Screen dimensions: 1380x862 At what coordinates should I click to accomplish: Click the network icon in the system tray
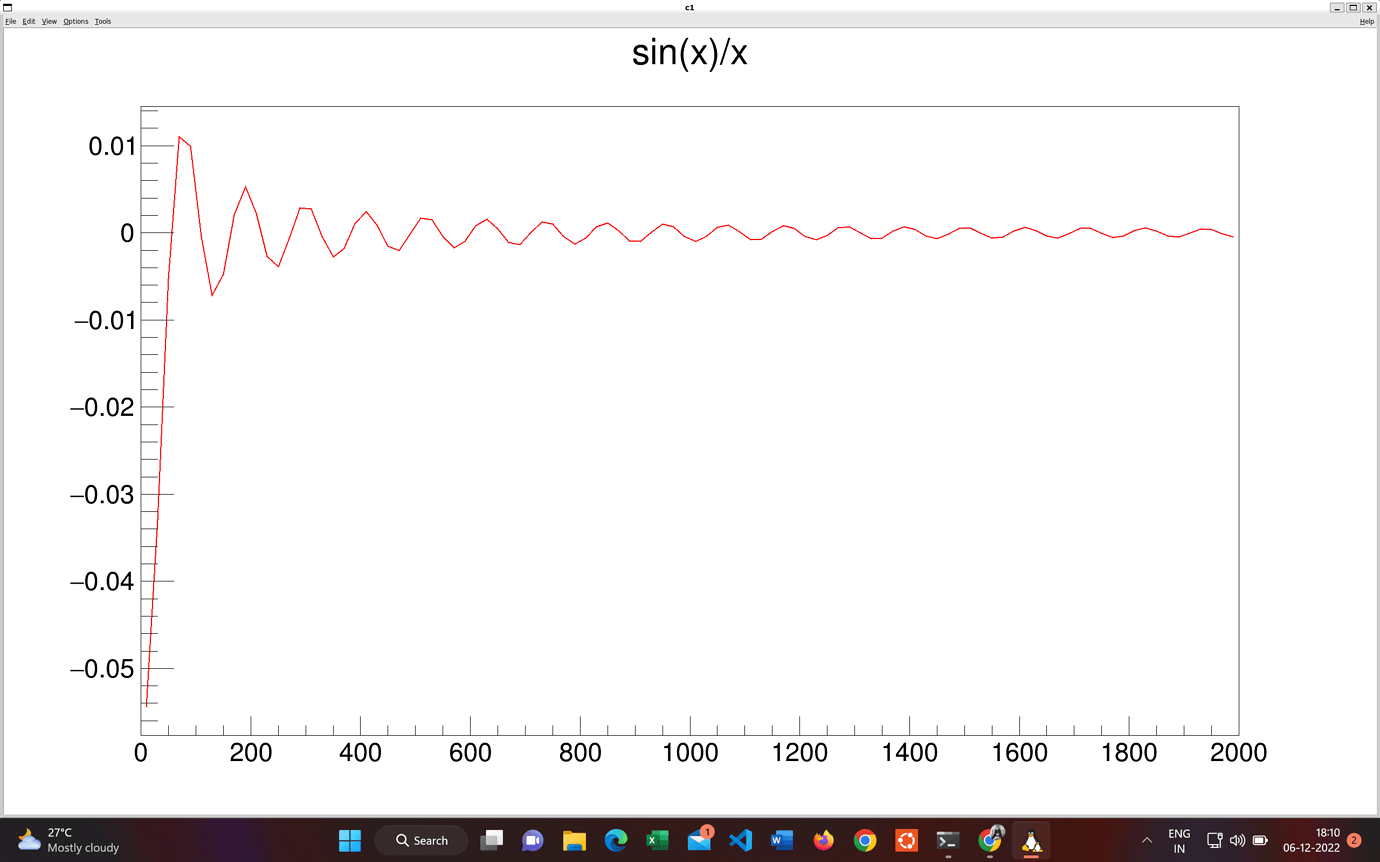[1214, 840]
